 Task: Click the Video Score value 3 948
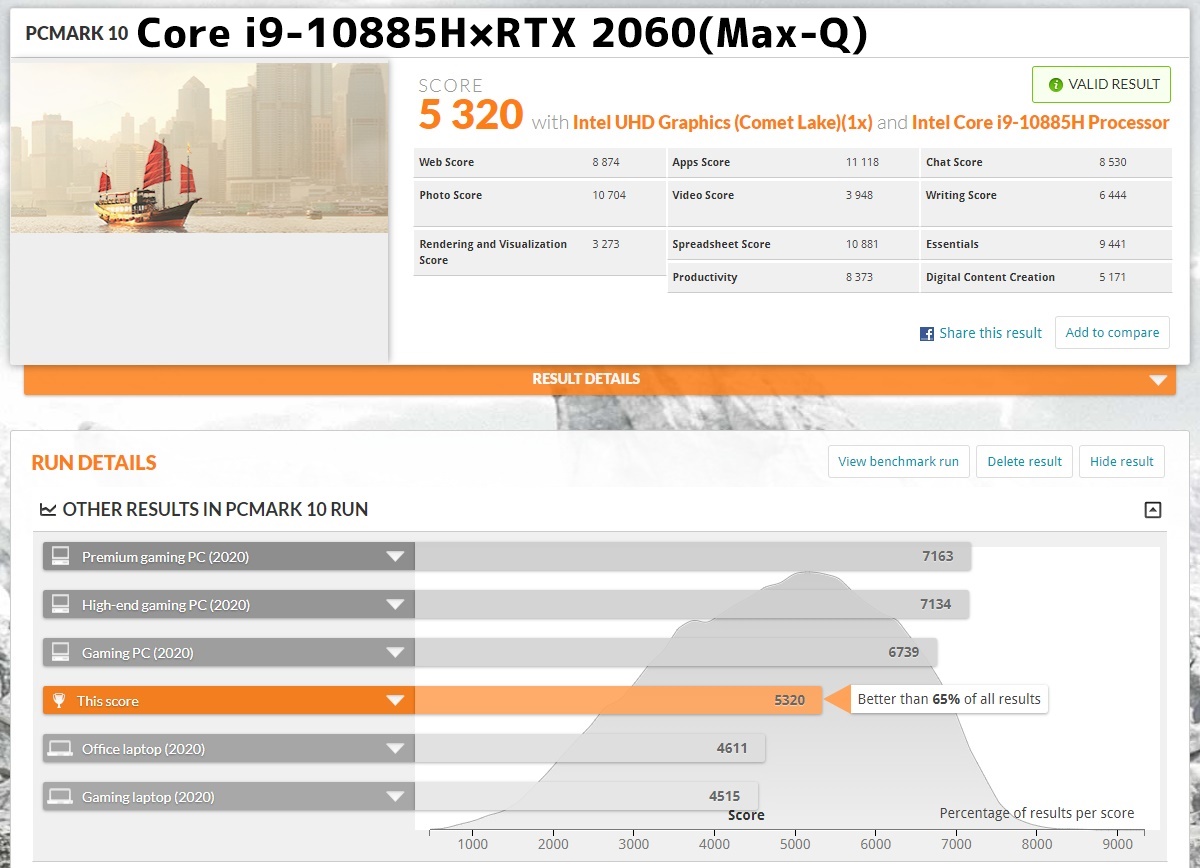859,196
